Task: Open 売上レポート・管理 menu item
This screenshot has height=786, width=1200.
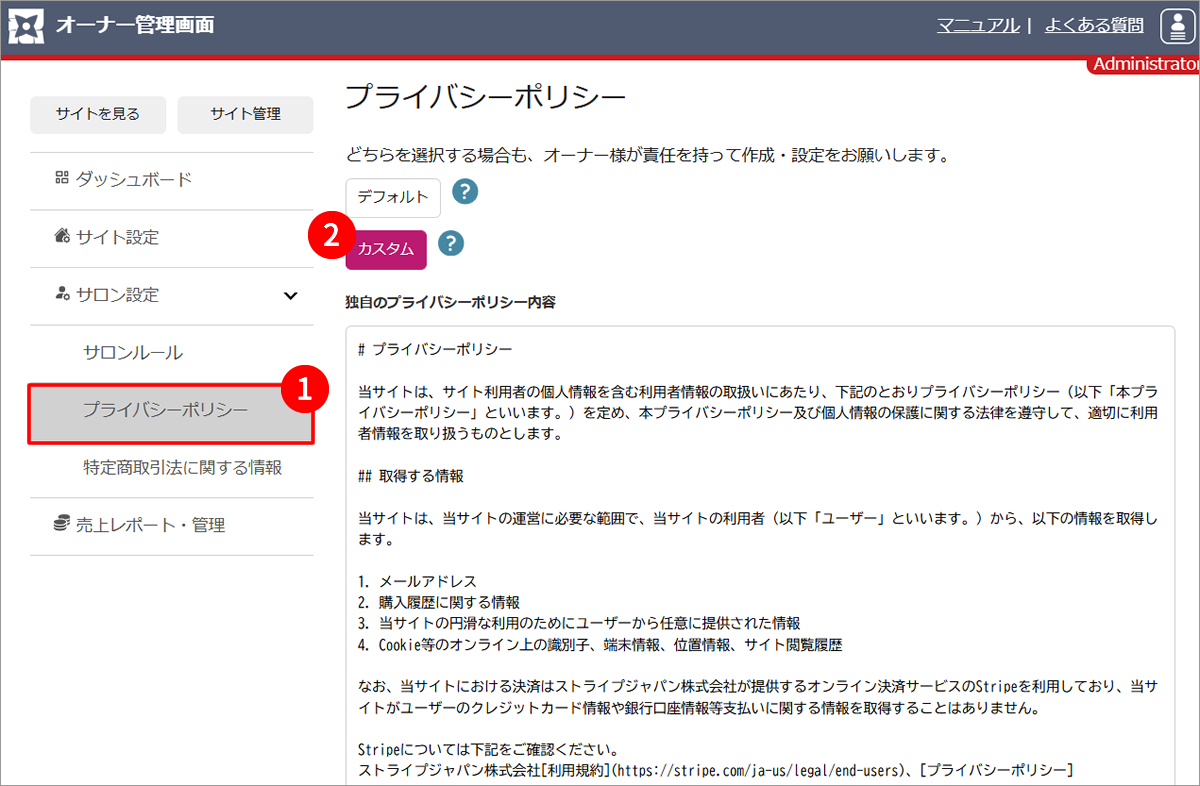Action: (150, 525)
